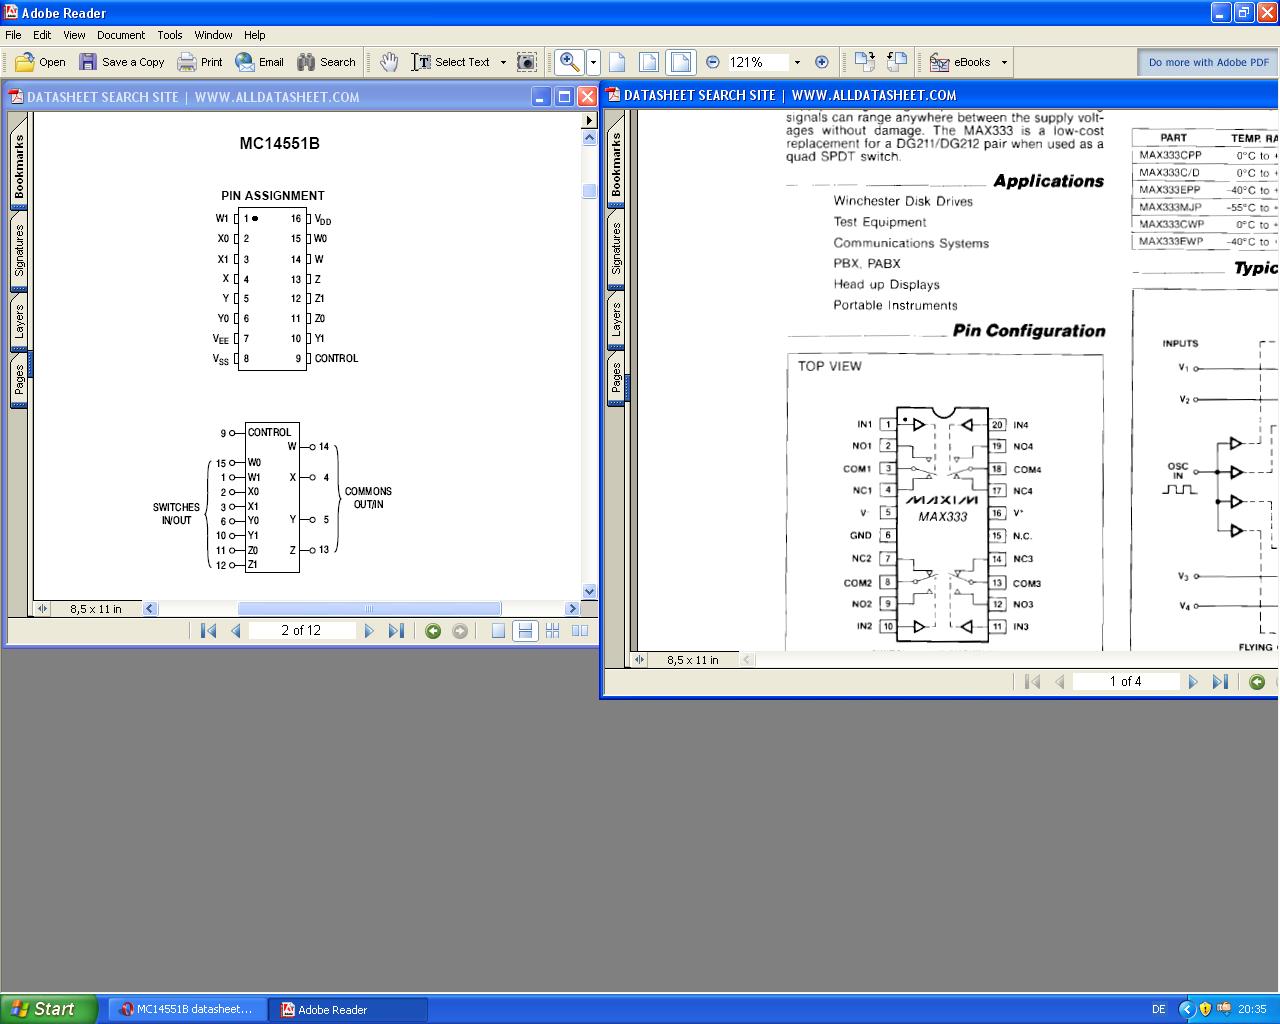Image resolution: width=1280 pixels, height=1024 pixels.
Task: Click green Previous View button in MAX333 window
Action: 1257,682
